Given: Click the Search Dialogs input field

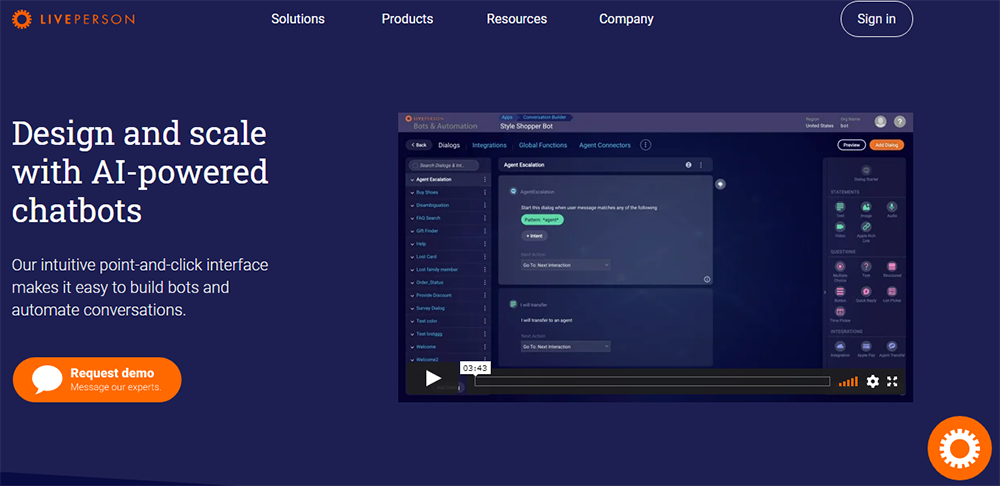Looking at the screenshot, I should pos(444,165).
